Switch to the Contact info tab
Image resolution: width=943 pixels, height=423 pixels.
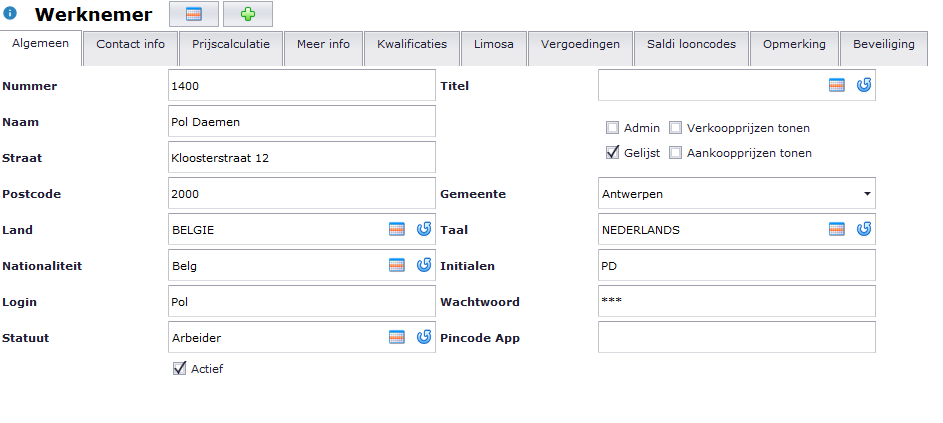tap(131, 44)
